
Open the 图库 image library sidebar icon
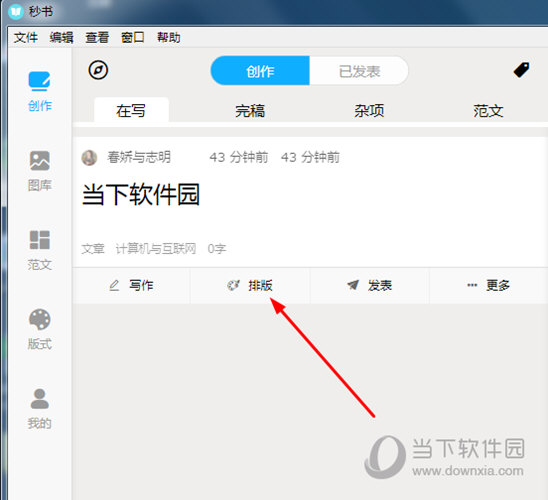(x=39, y=171)
